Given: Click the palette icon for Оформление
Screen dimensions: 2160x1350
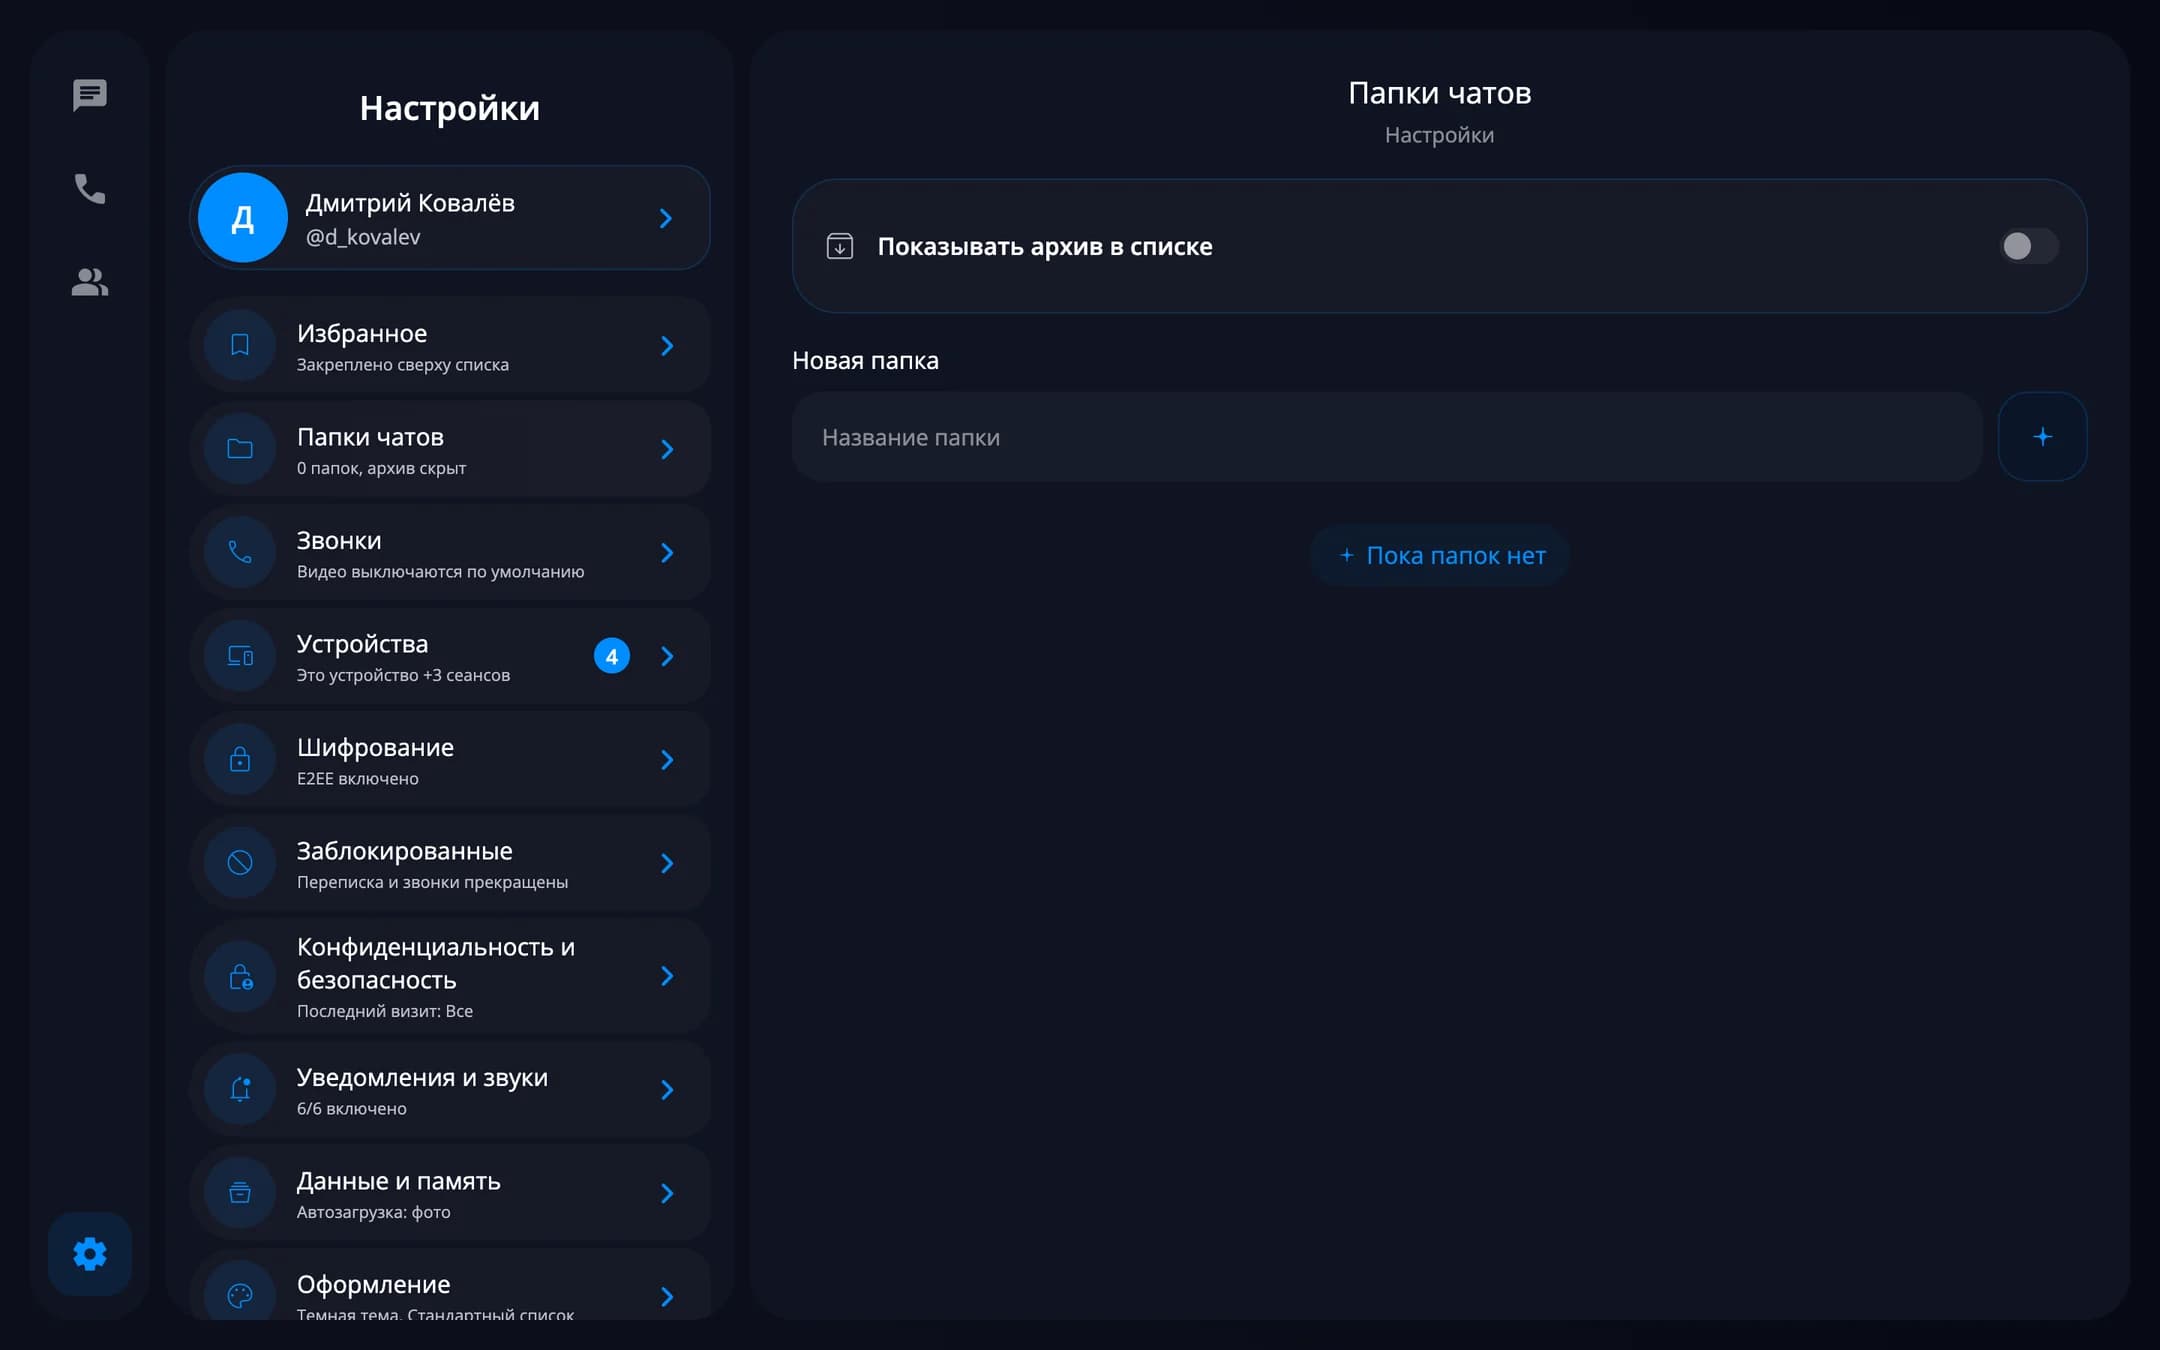Looking at the screenshot, I should [240, 1296].
